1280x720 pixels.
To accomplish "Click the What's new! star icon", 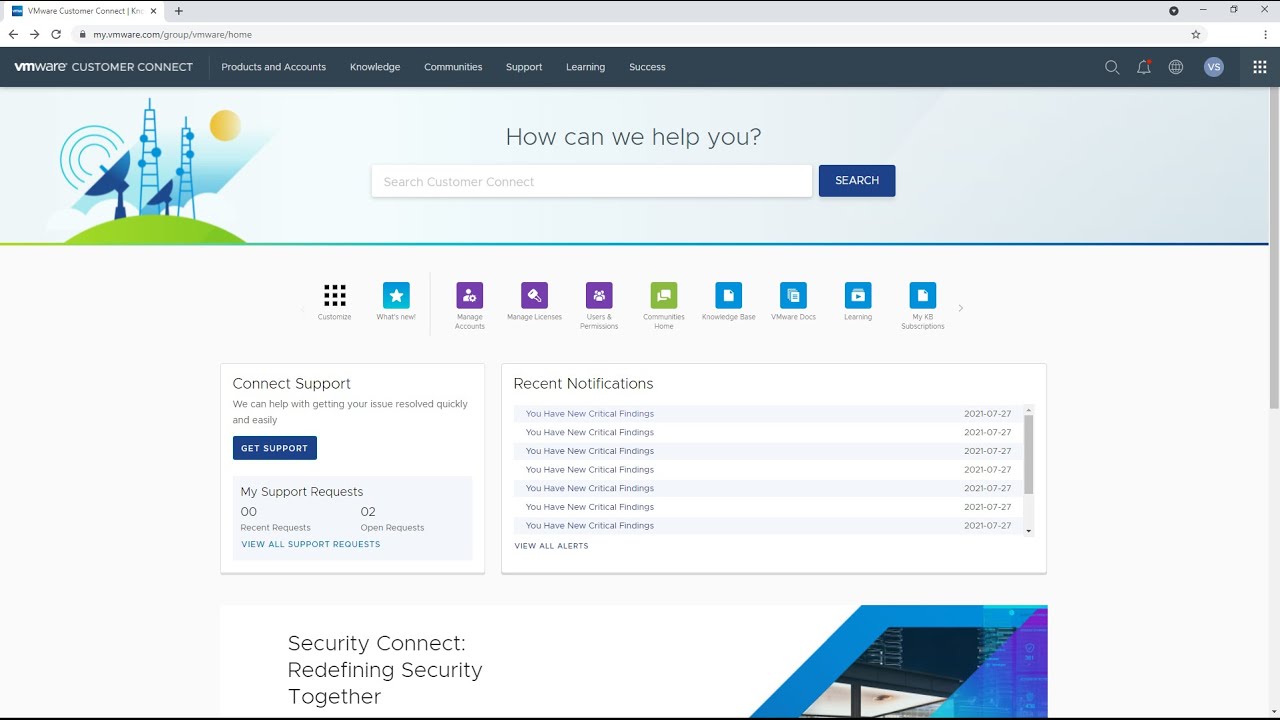I will pyautogui.click(x=396, y=295).
